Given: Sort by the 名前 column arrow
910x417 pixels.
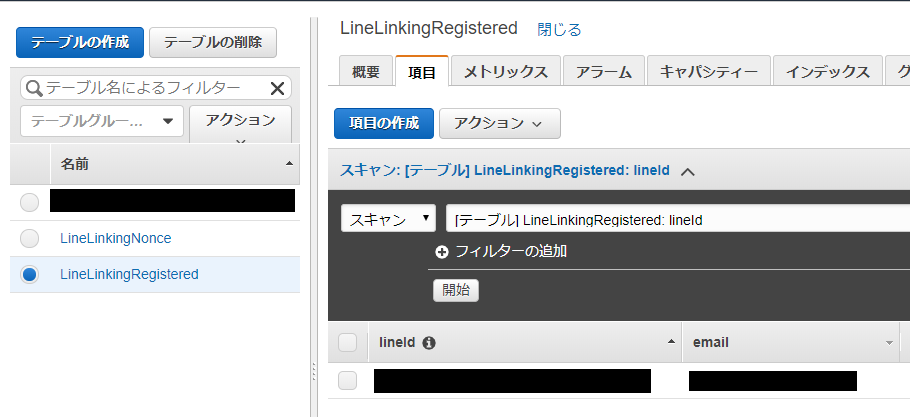Looking at the screenshot, I should [289, 164].
